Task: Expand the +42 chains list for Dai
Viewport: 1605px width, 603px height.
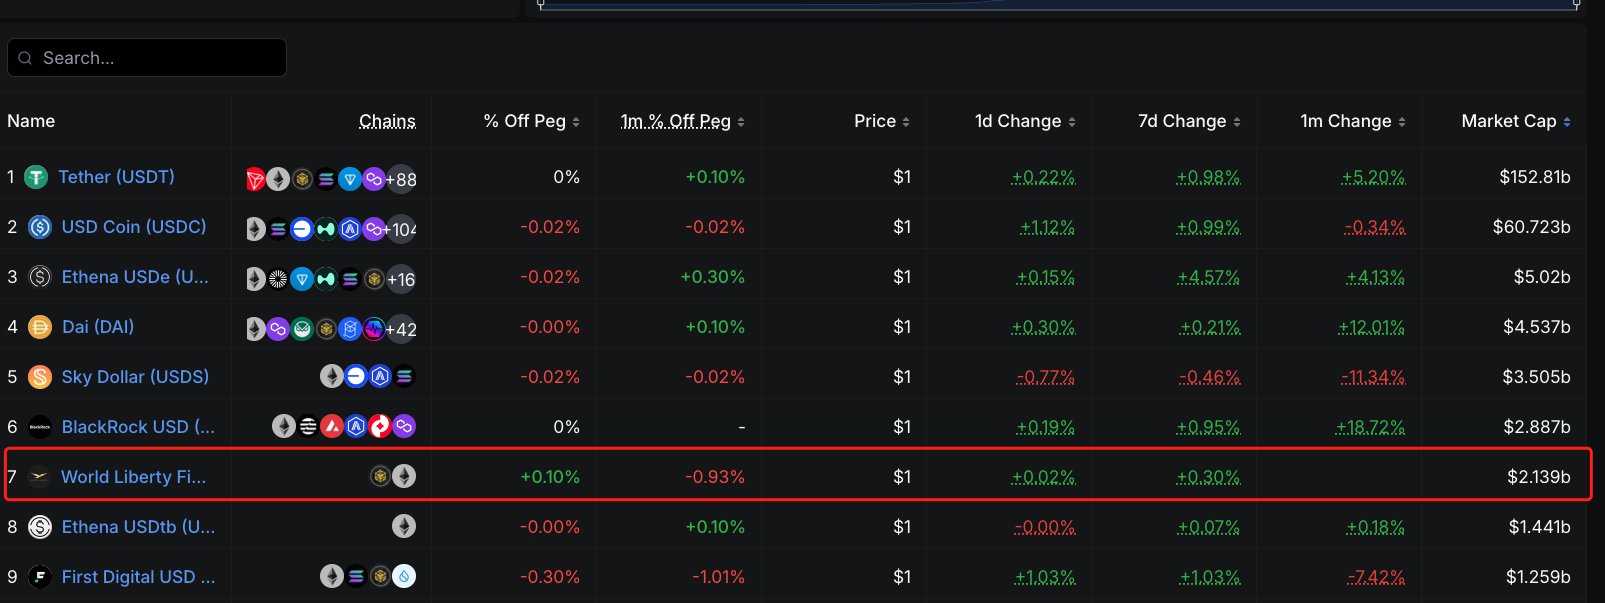Action: tap(399, 328)
